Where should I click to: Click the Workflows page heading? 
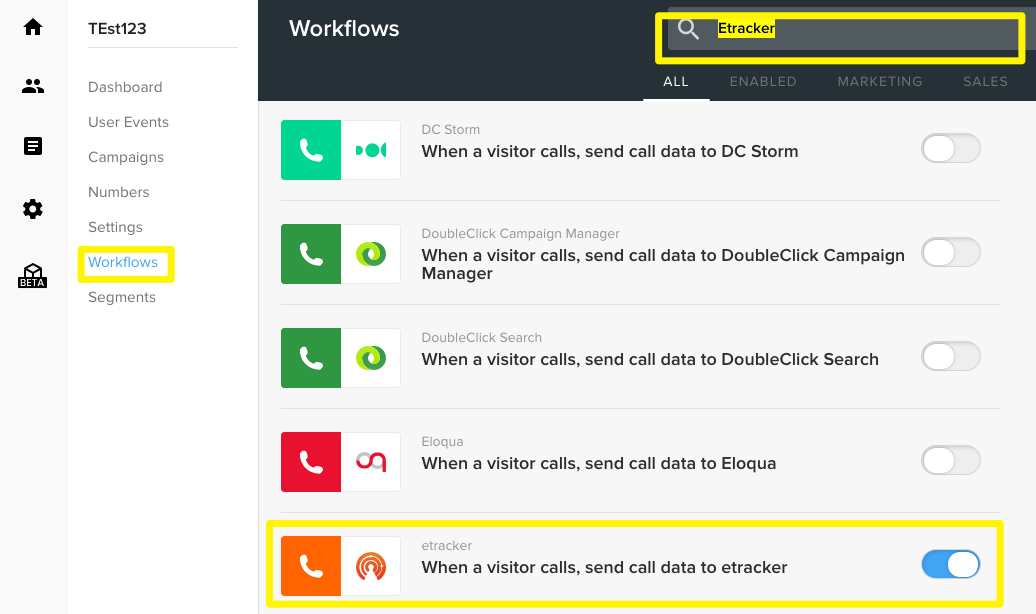[344, 28]
